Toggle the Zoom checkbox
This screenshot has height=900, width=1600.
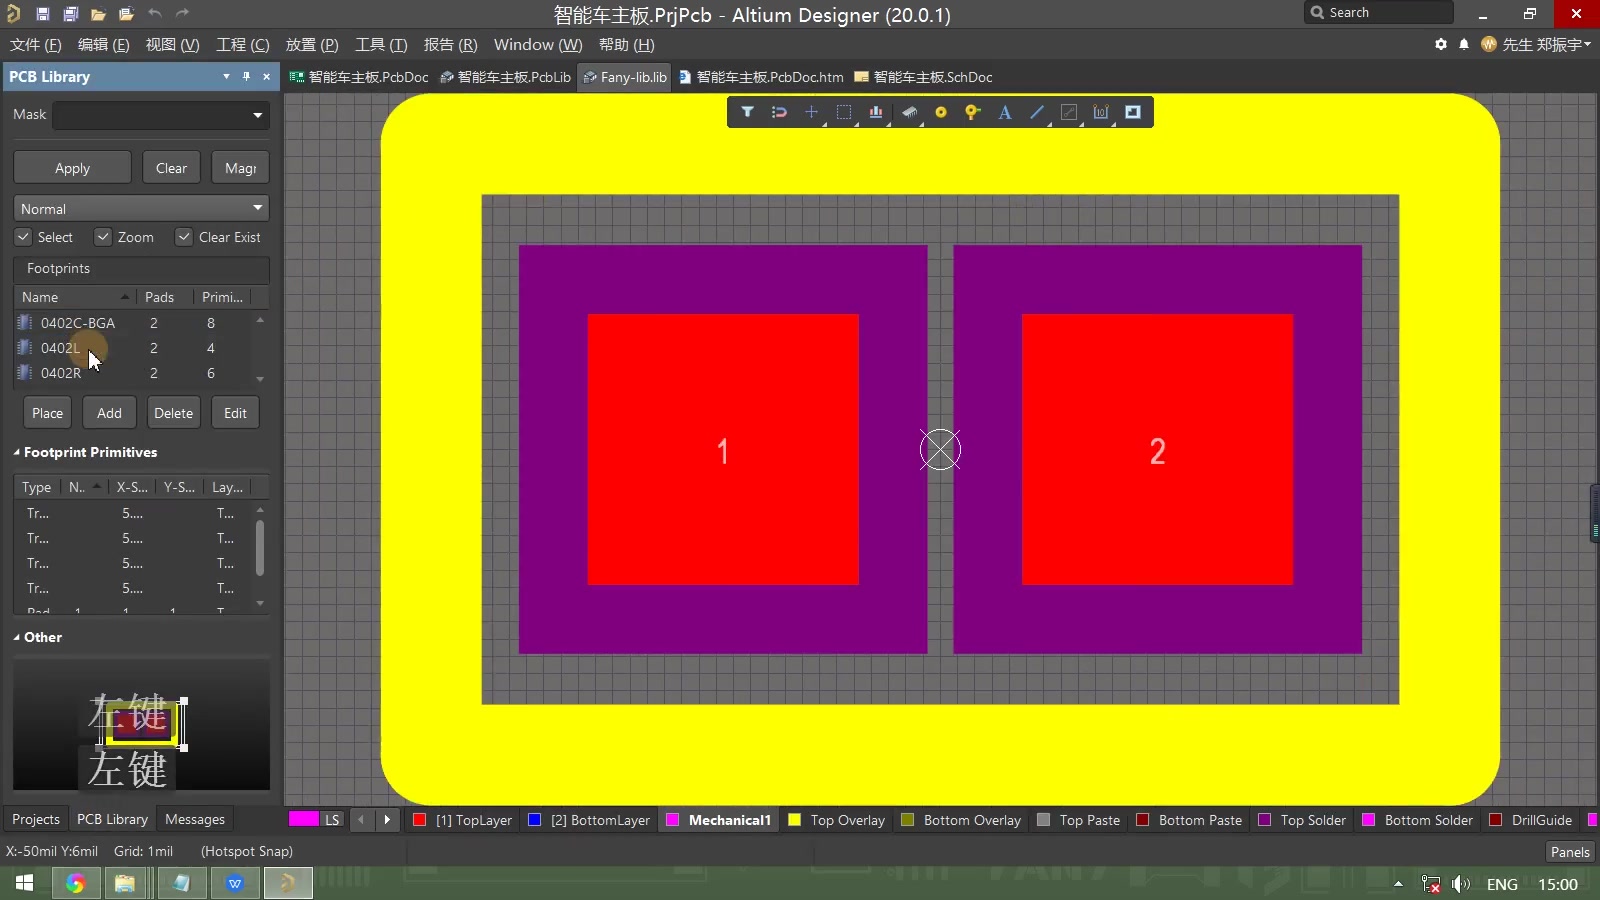tap(103, 237)
